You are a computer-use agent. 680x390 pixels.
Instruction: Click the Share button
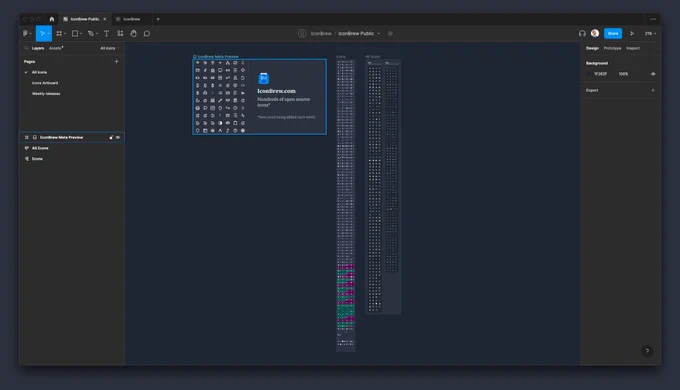(613, 33)
